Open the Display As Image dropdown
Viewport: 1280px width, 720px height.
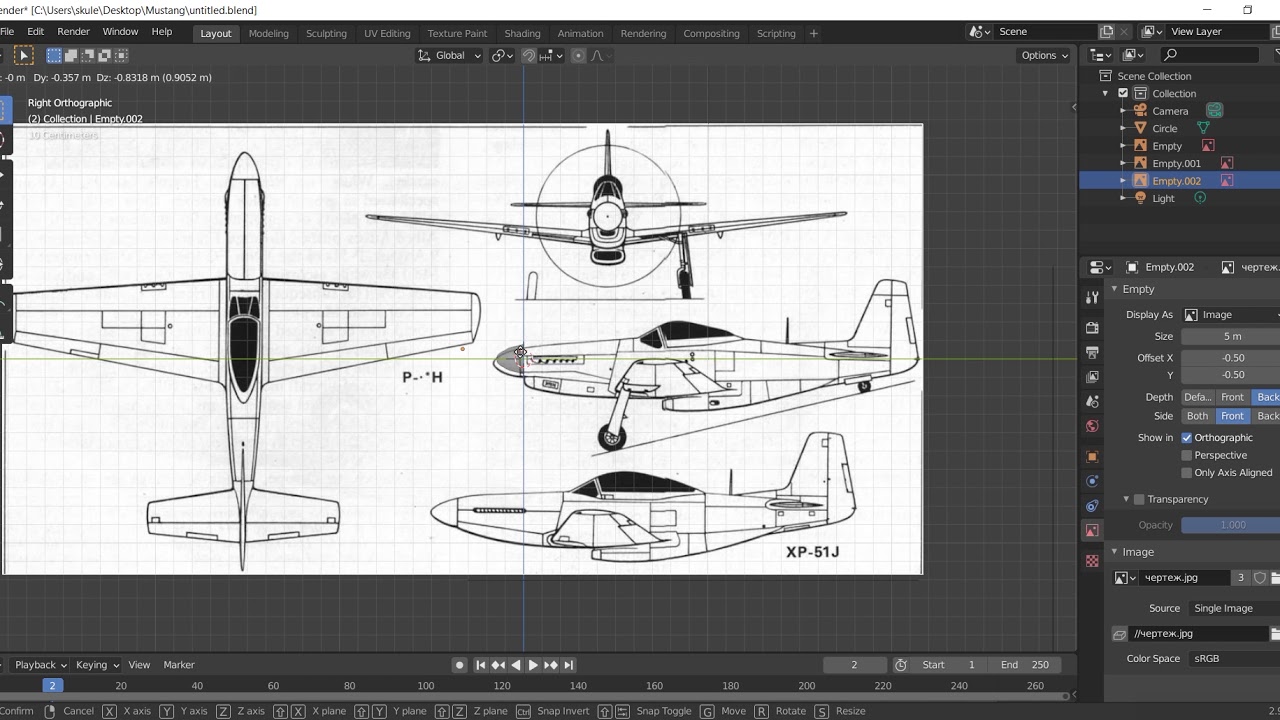point(1231,315)
